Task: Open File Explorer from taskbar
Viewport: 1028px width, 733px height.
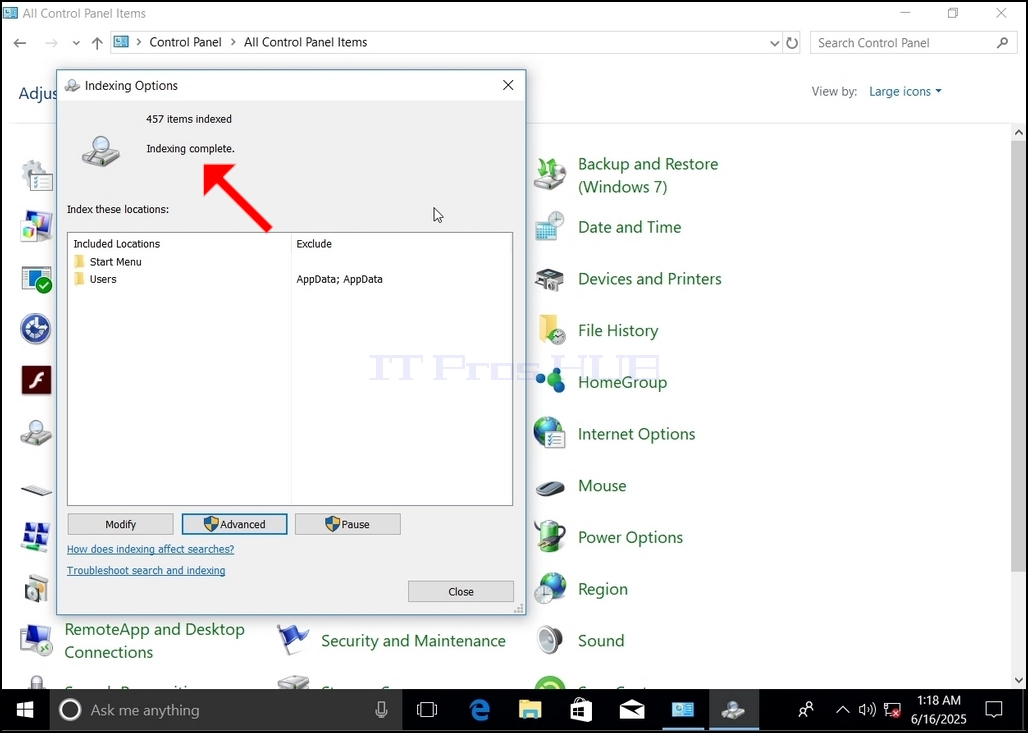Action: pyautogui.click(x=530, y=710)
